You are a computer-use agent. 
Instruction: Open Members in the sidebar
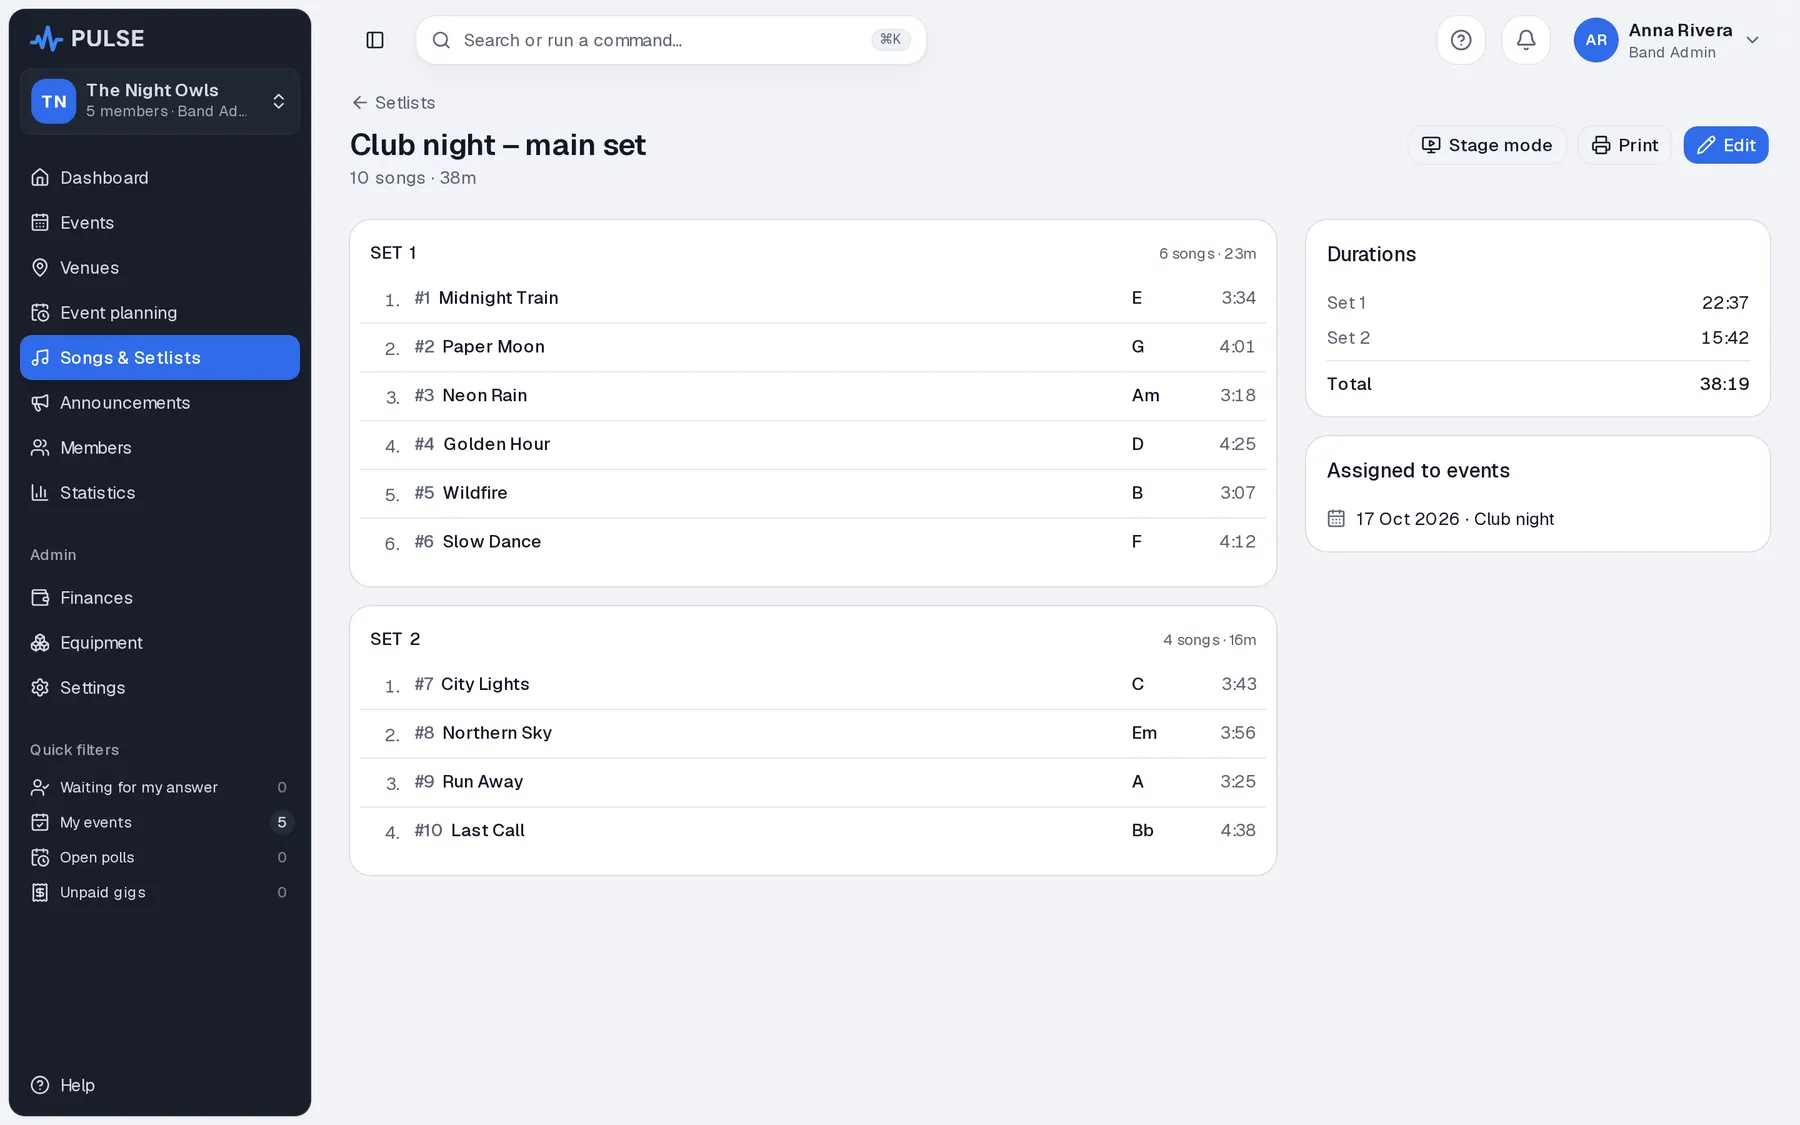[x=160, y=447]
